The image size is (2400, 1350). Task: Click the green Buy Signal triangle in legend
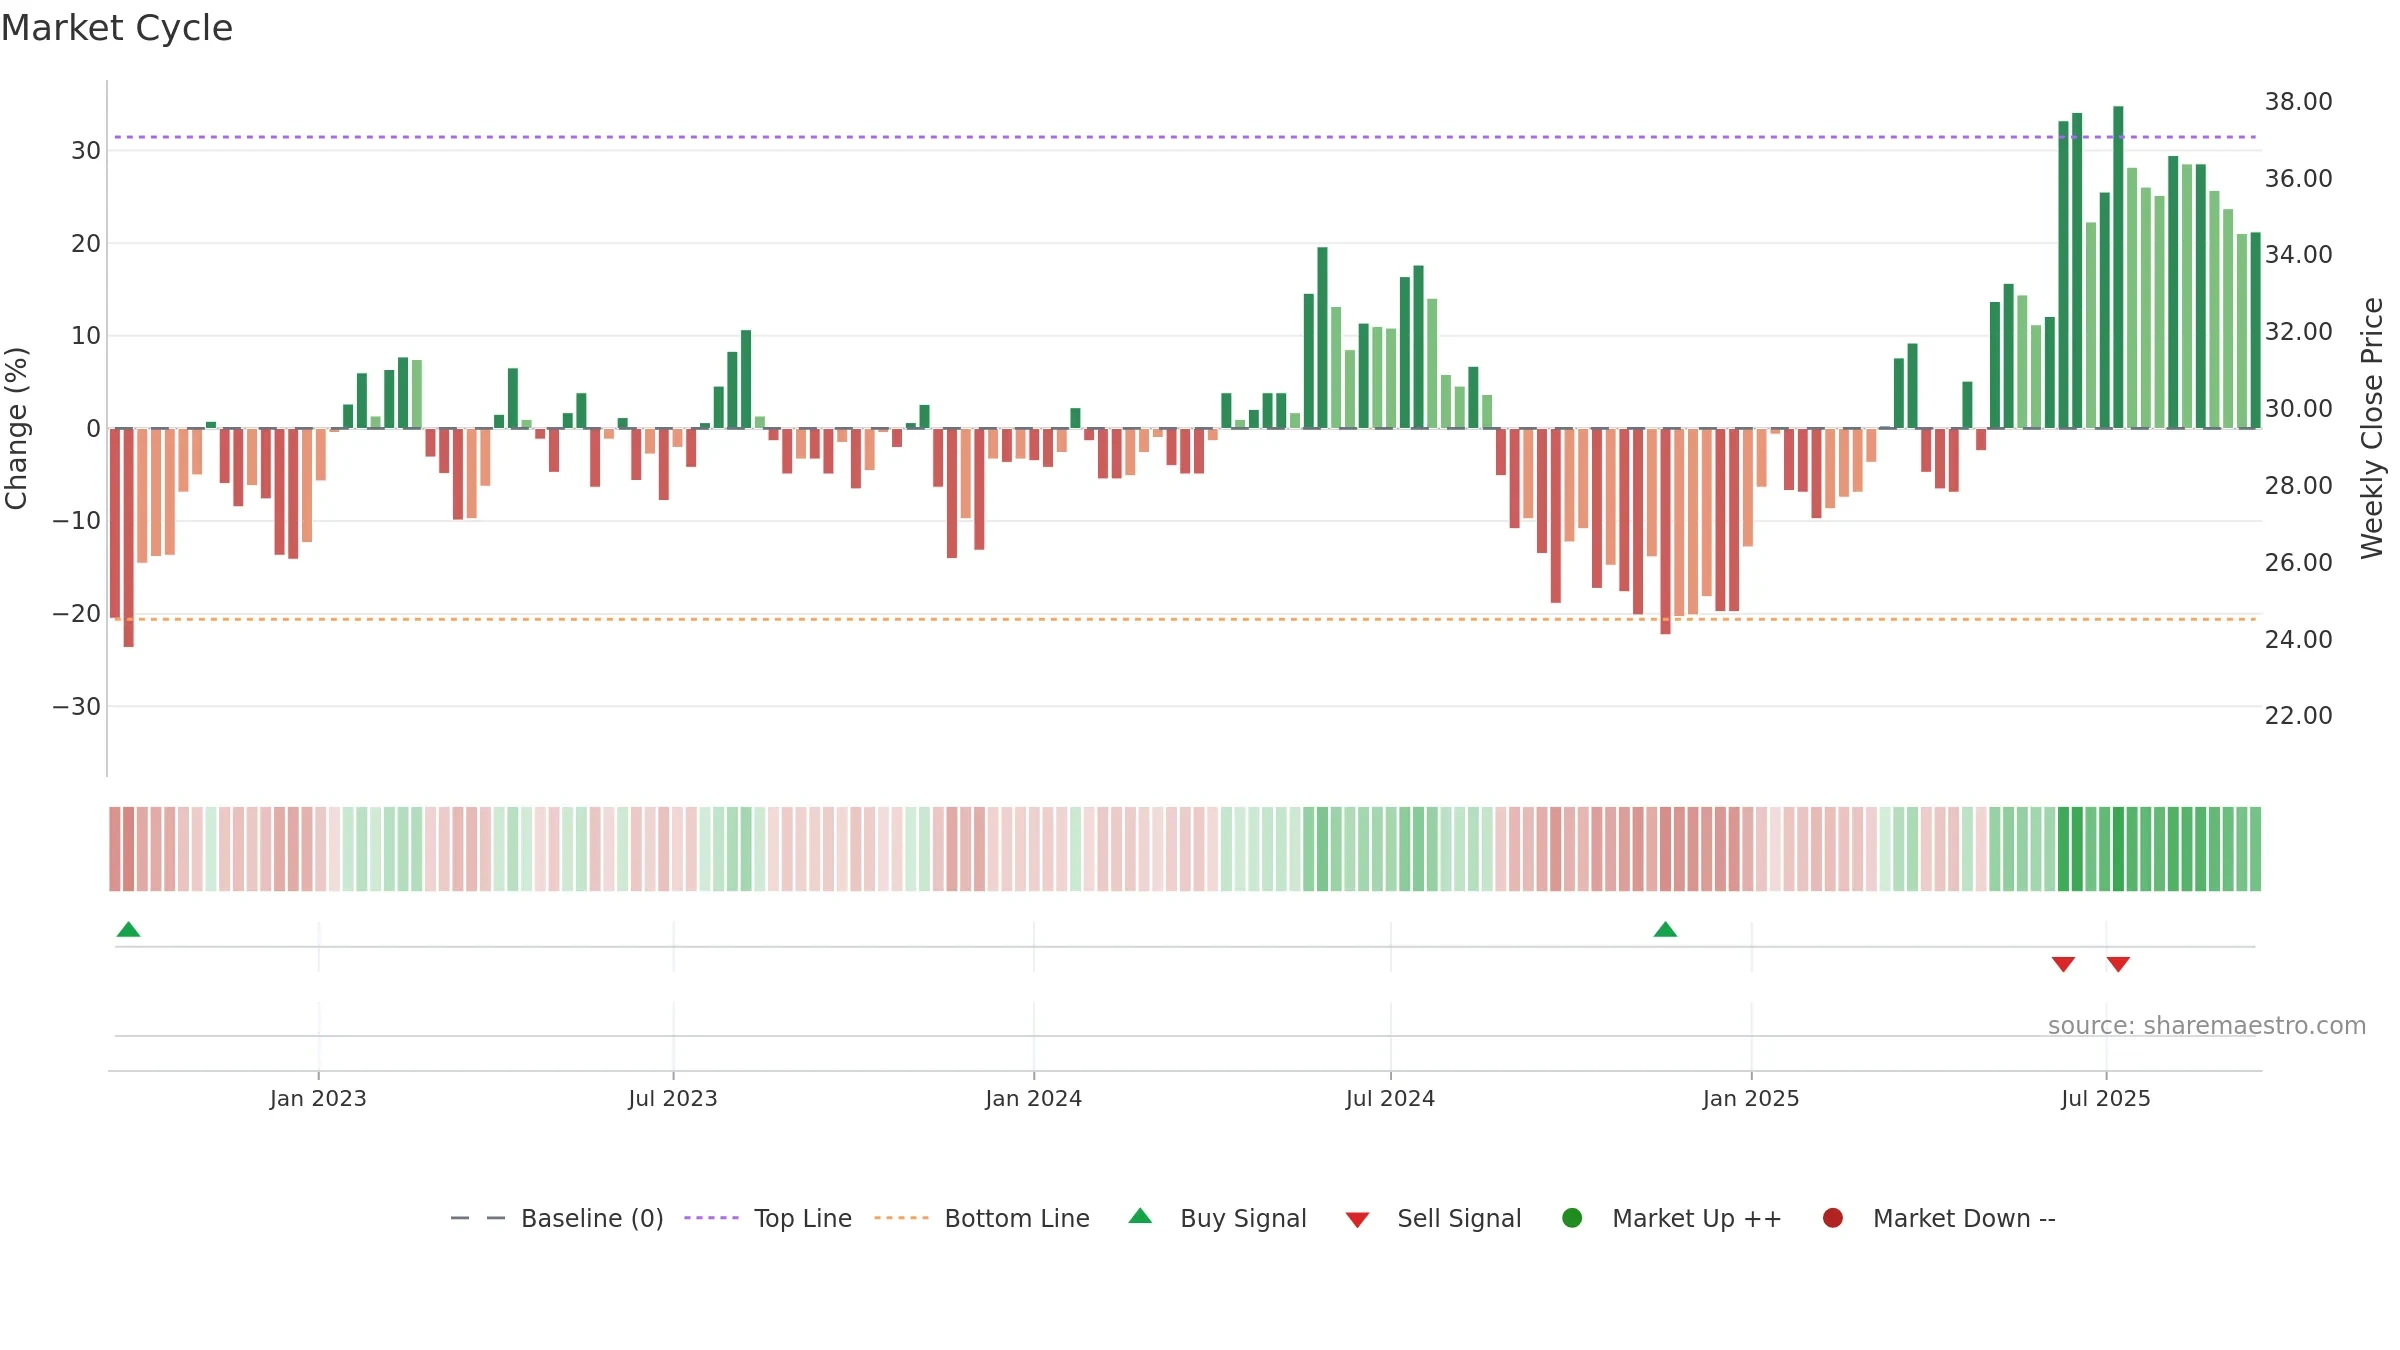[1140, 1216]
